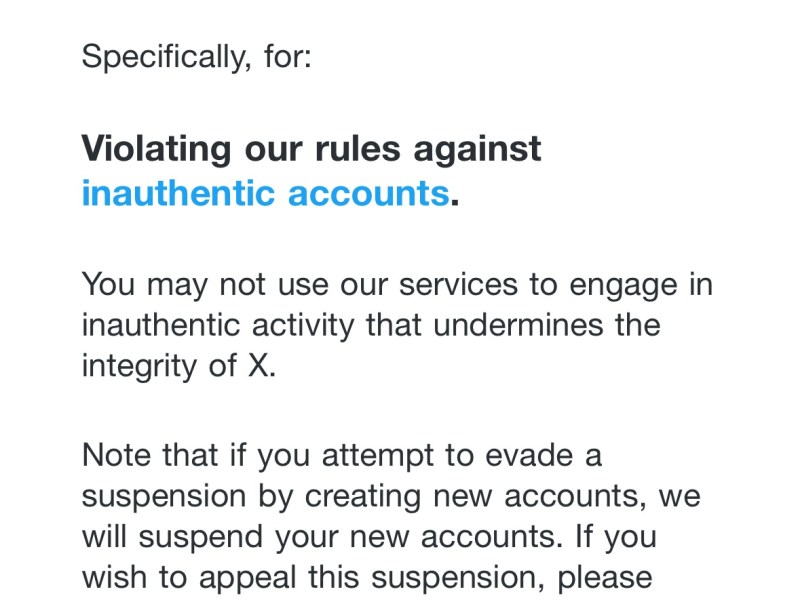
Task: Open the inauthentic accounts link
Action: [265, 192]
